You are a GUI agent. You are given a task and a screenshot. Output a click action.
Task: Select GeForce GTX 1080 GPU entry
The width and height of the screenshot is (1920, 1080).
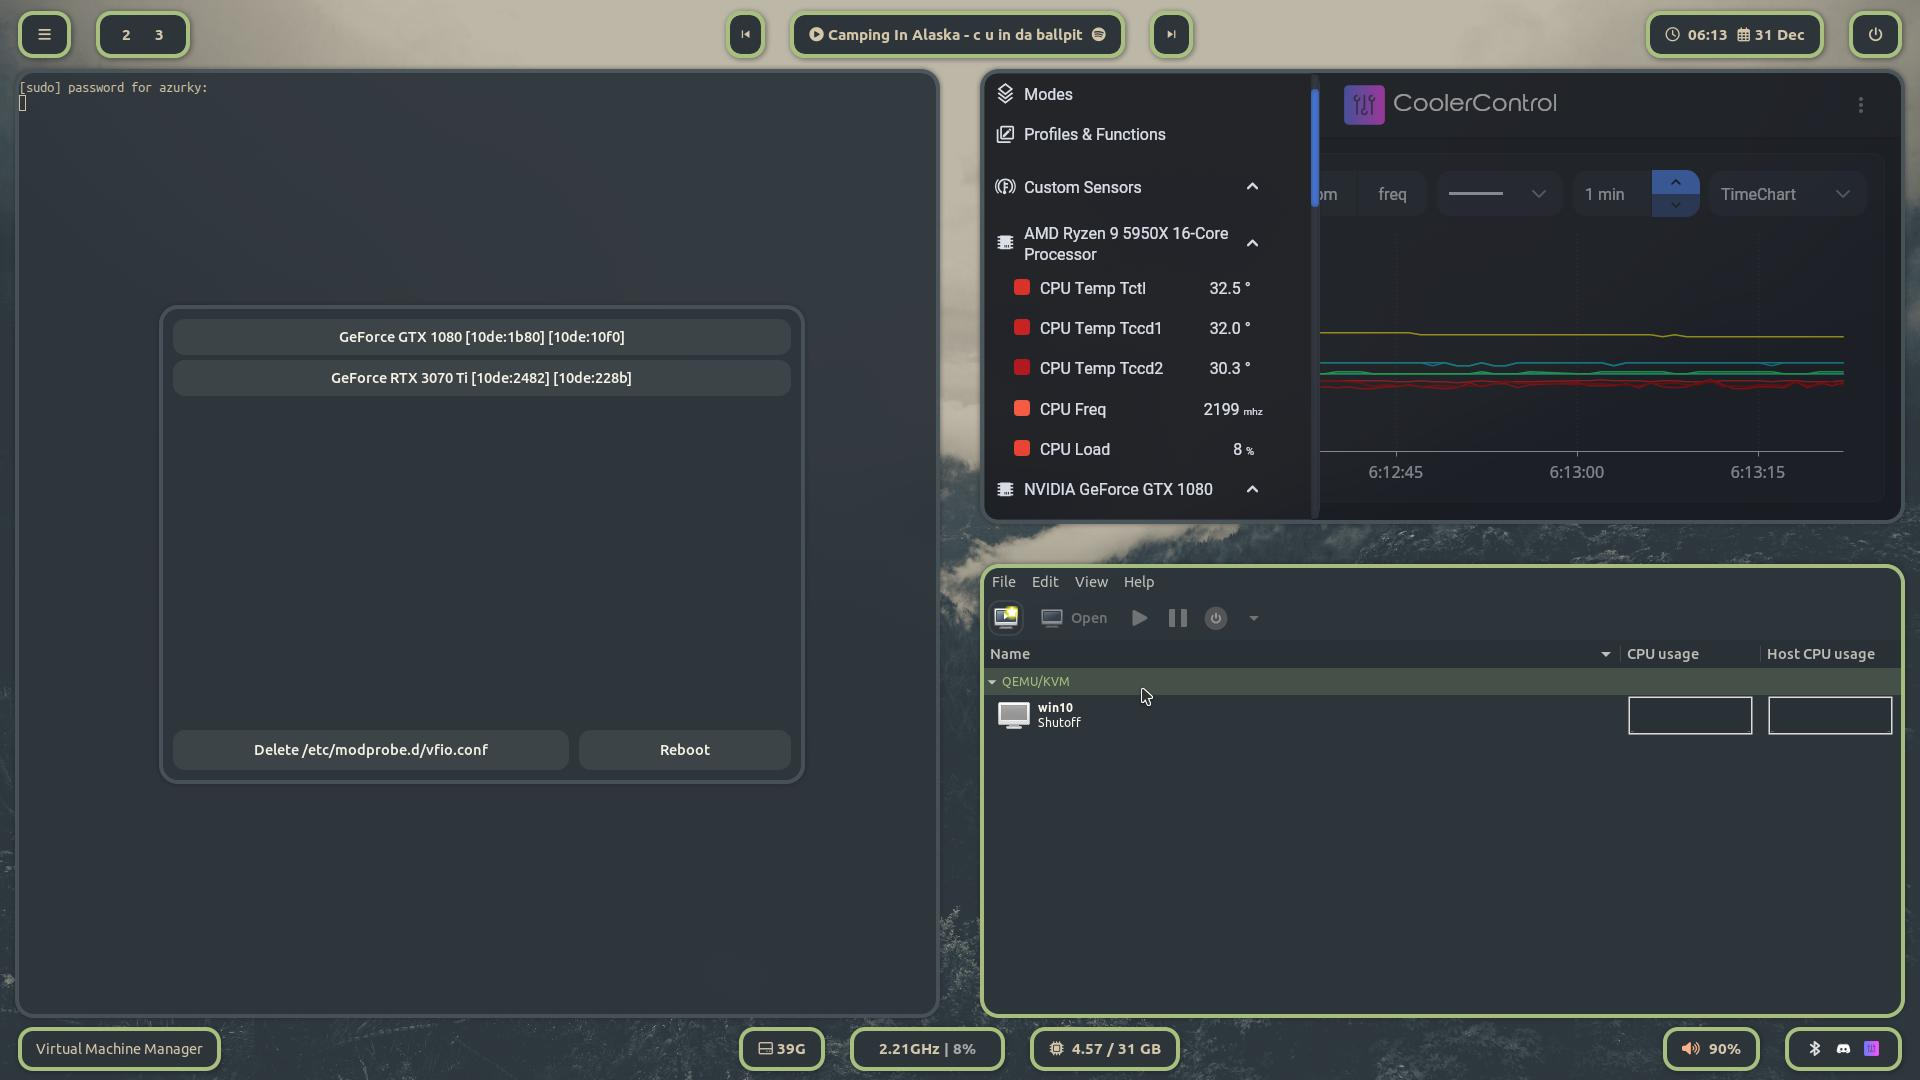pyautogui.click(x=481, y=337)
